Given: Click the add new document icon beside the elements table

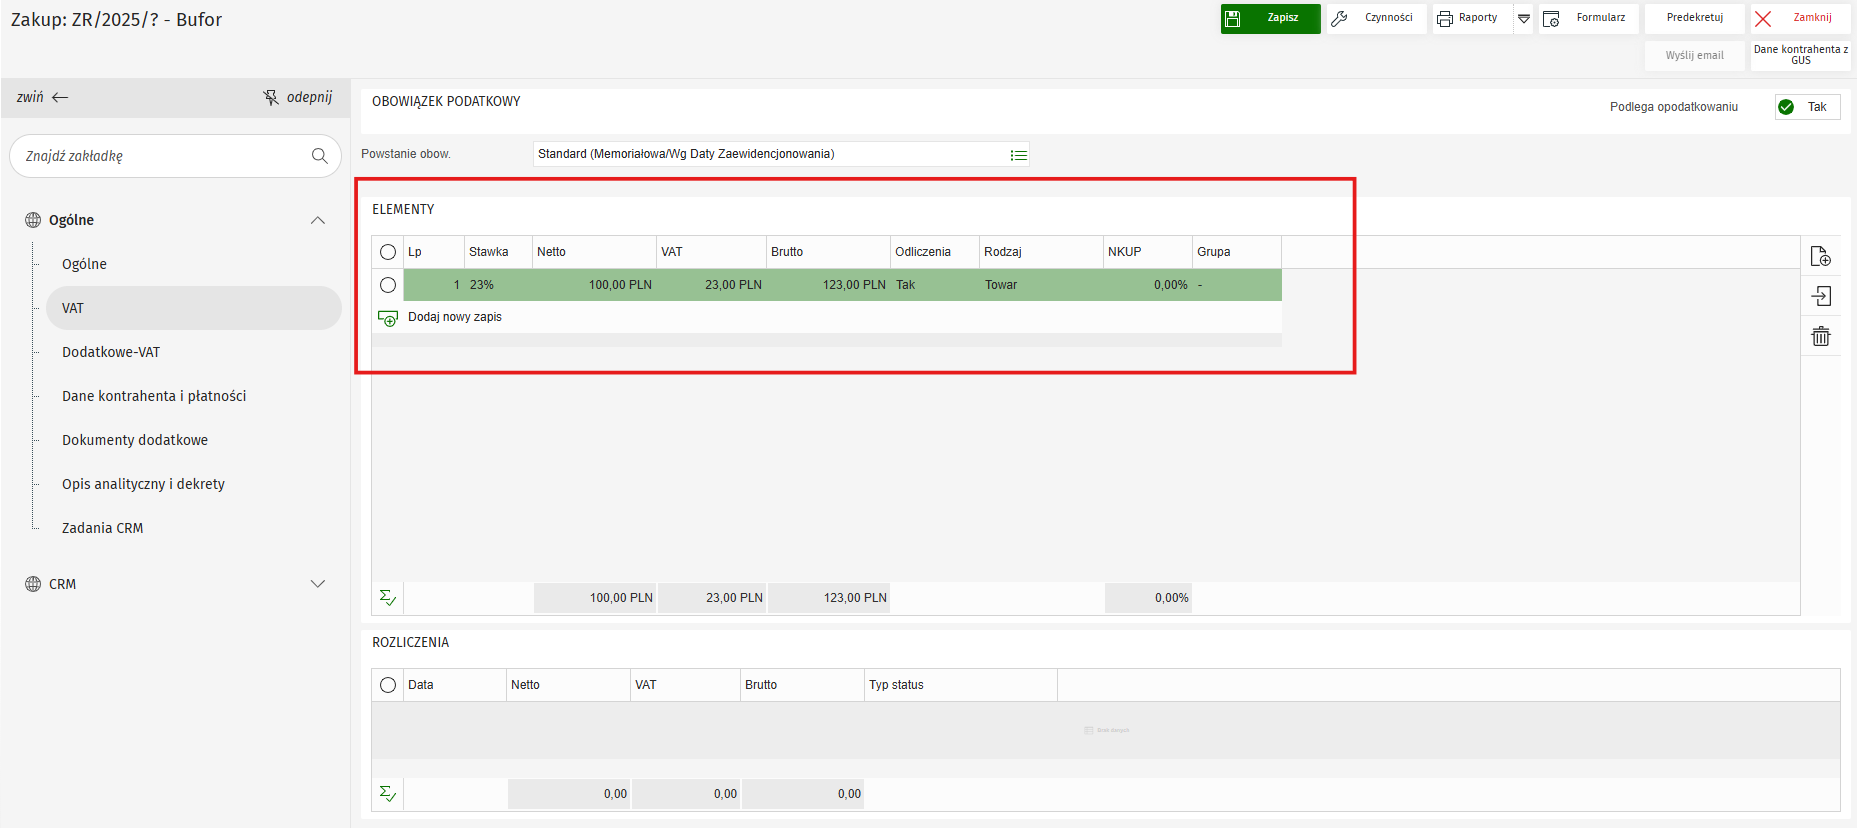Looking at the screenshot, I should tap(1820, 257).
